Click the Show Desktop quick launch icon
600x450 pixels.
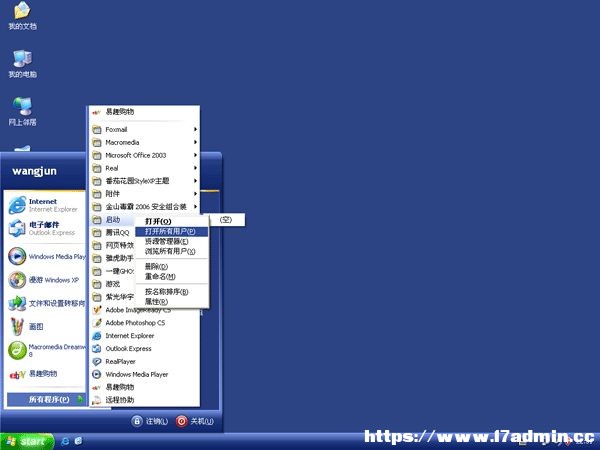point(78,441)
